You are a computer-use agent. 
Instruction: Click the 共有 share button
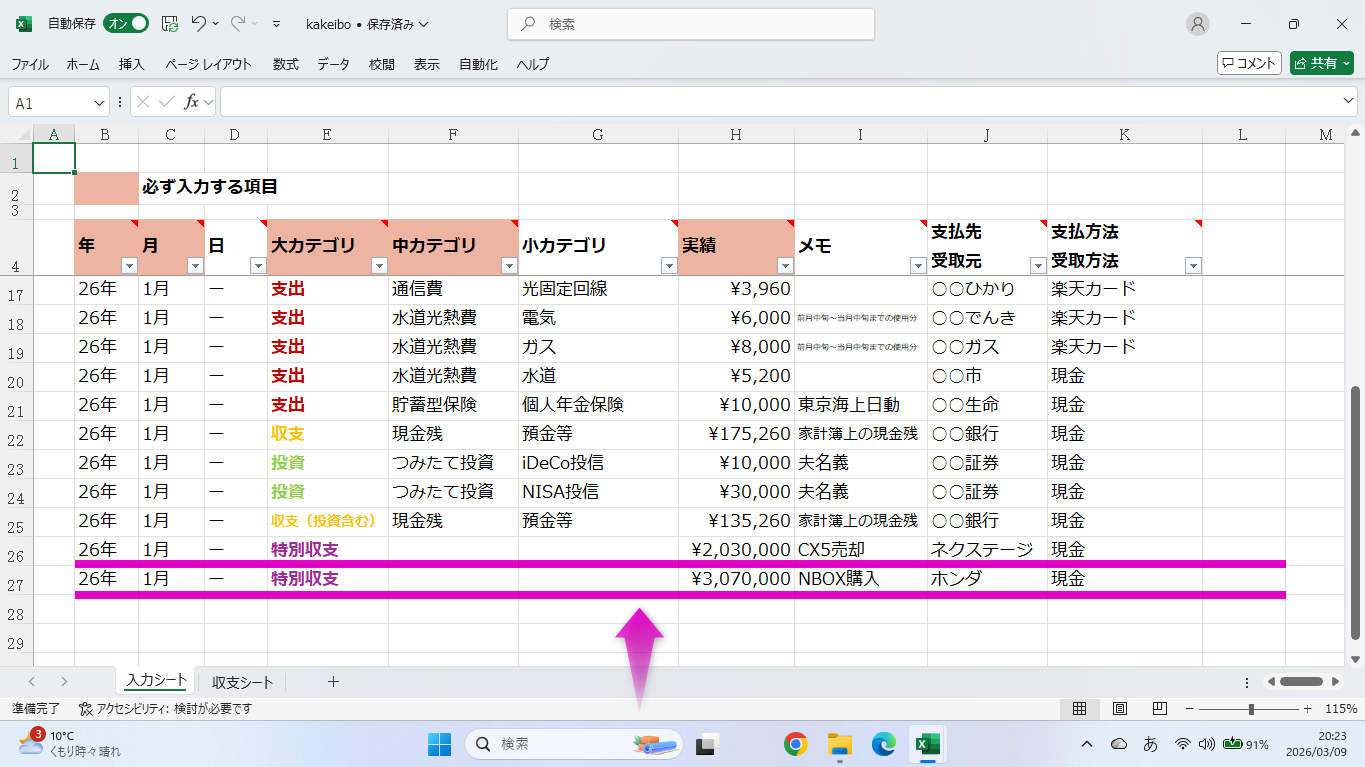[x=1321, y=63]
